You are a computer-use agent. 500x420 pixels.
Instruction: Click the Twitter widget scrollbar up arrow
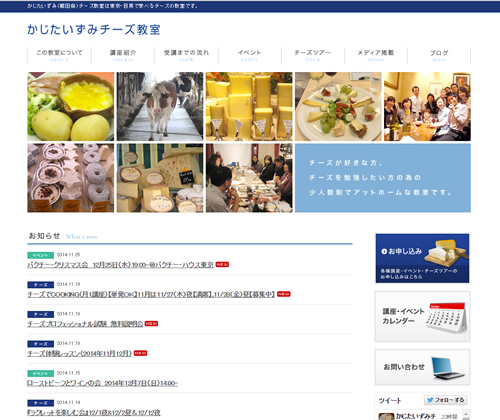coord(466,414)
